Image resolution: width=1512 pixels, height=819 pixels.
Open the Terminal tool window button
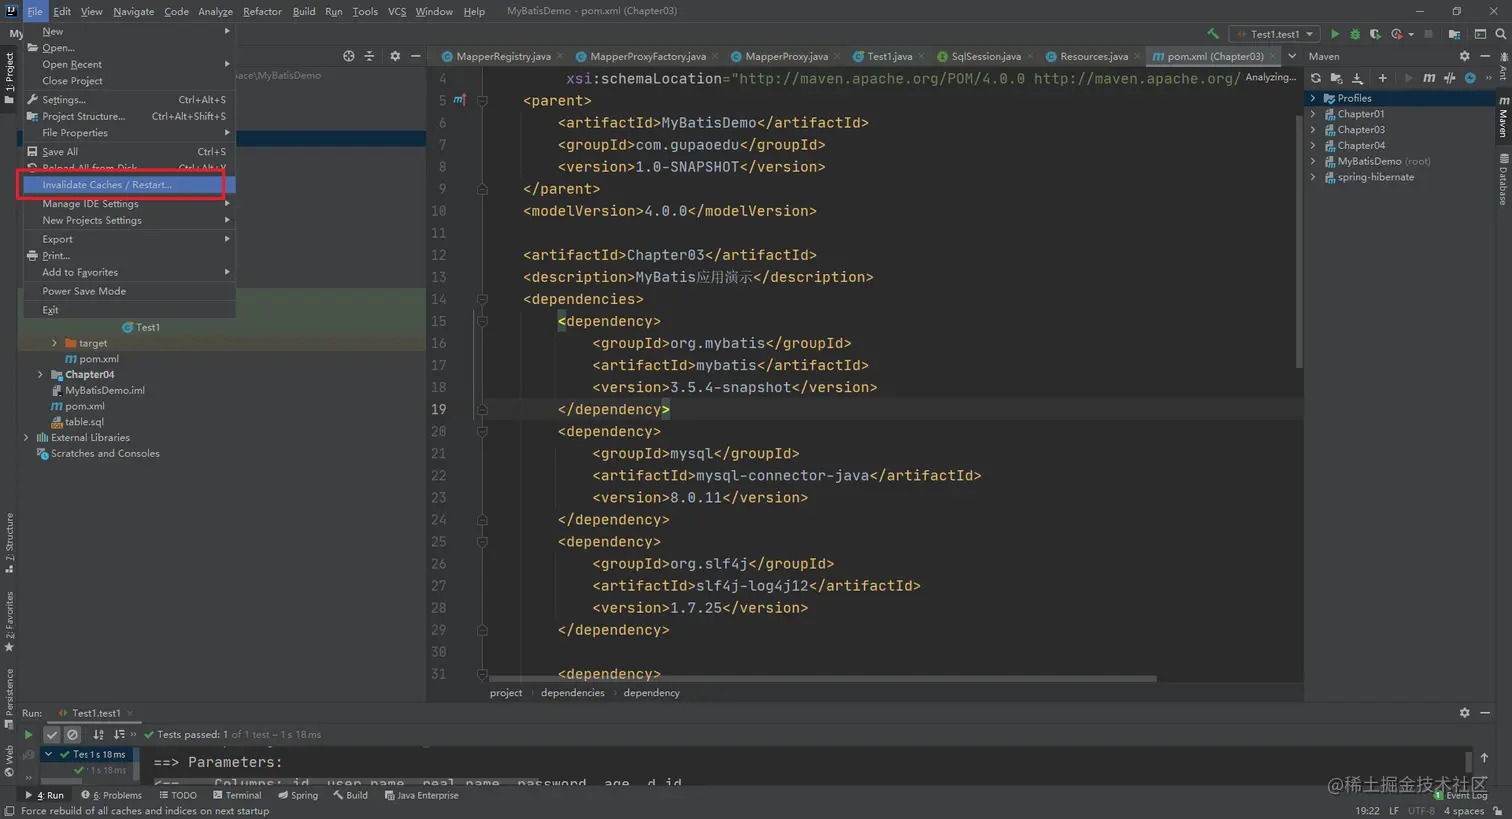pyautogui.click(x=237, y=796)
